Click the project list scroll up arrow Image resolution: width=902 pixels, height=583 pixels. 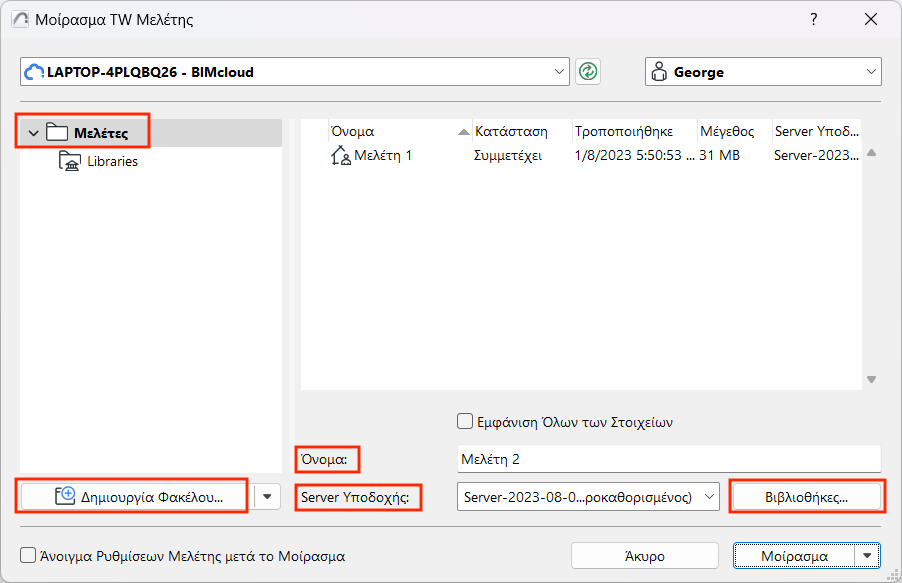click(x=872, y=153)
